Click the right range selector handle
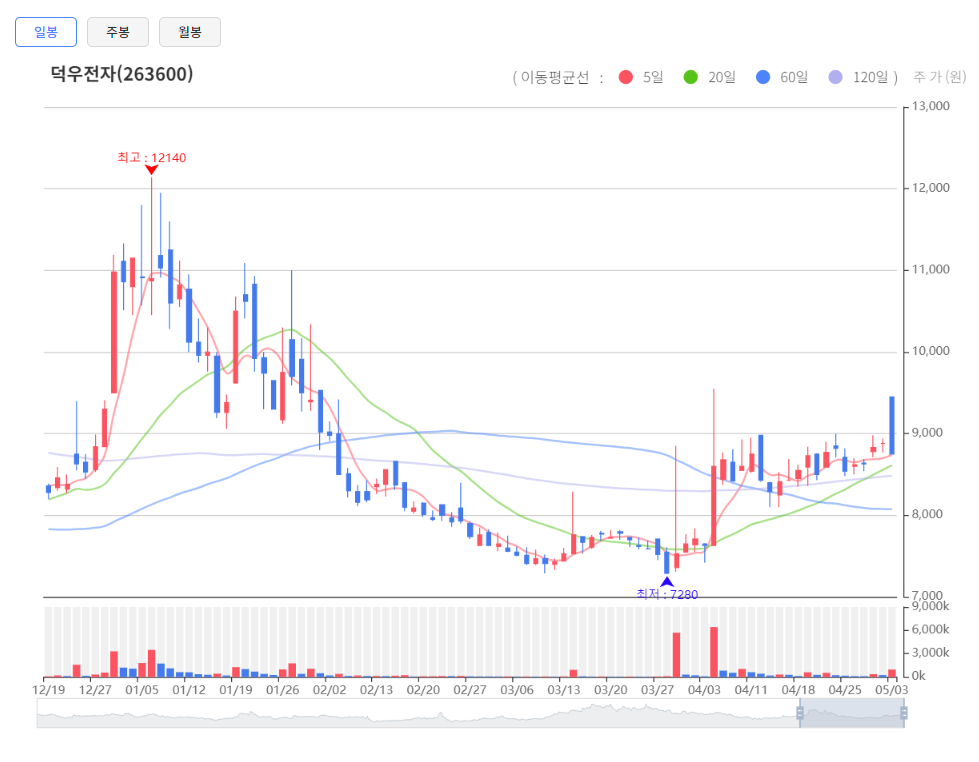This screenshot has height=762, width=979. pos(903,713)
